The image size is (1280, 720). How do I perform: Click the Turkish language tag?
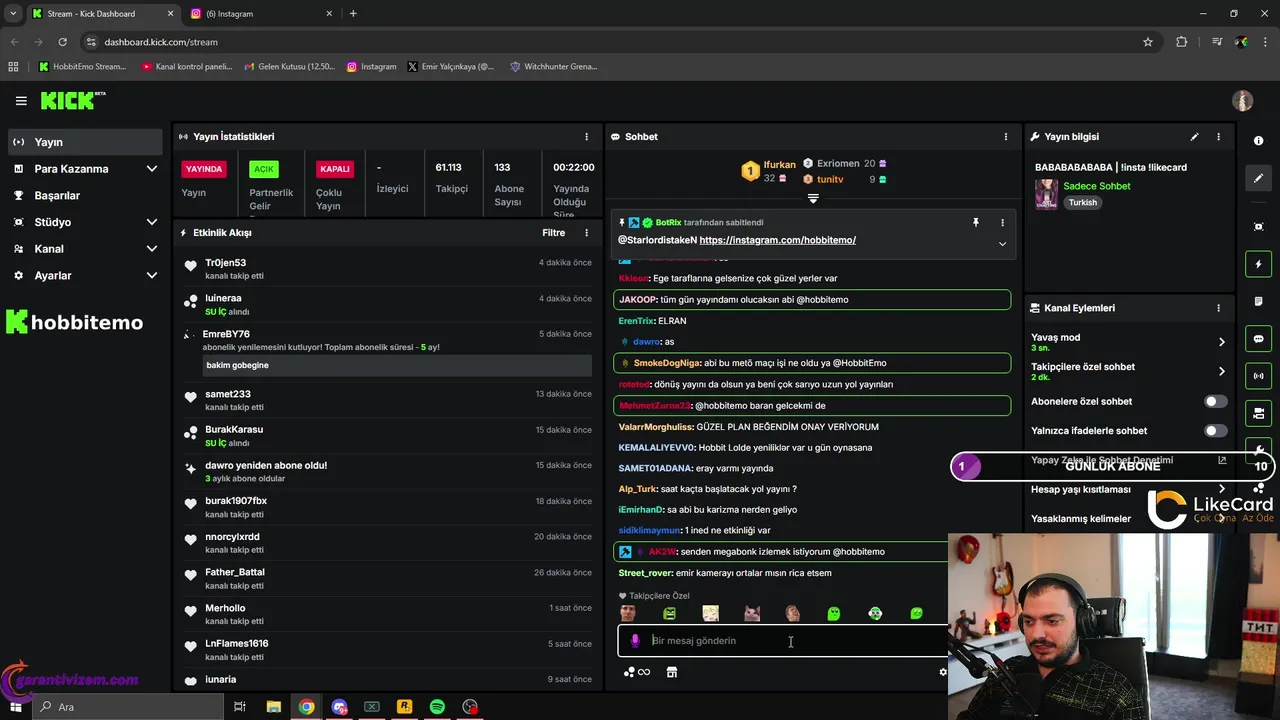click(x=1082, y=202)
